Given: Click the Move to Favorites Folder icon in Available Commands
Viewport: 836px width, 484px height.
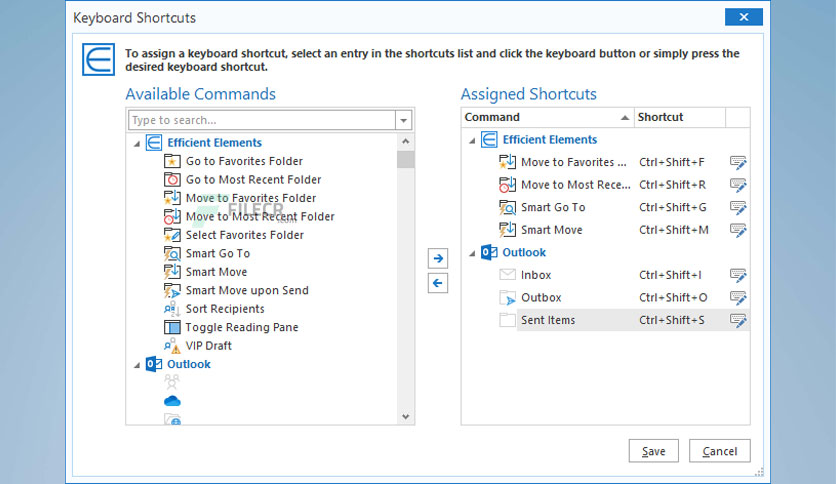Looking at the screenshot, I should coord(172,198).
